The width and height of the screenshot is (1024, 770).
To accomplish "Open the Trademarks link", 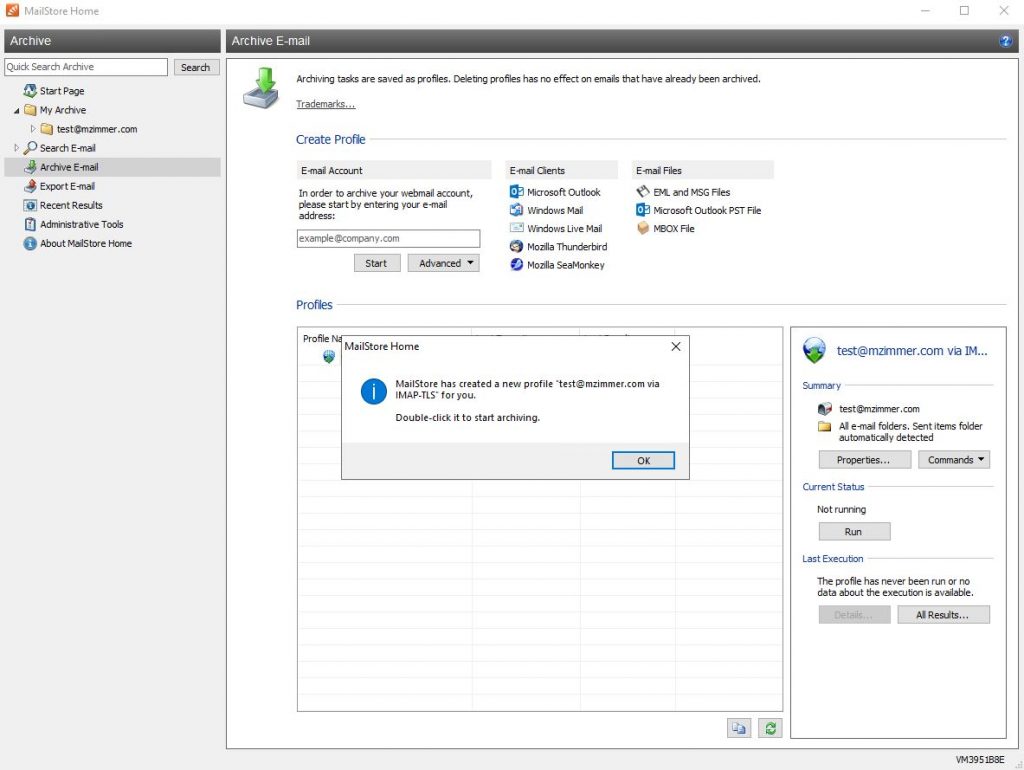I will click(325, 104).
